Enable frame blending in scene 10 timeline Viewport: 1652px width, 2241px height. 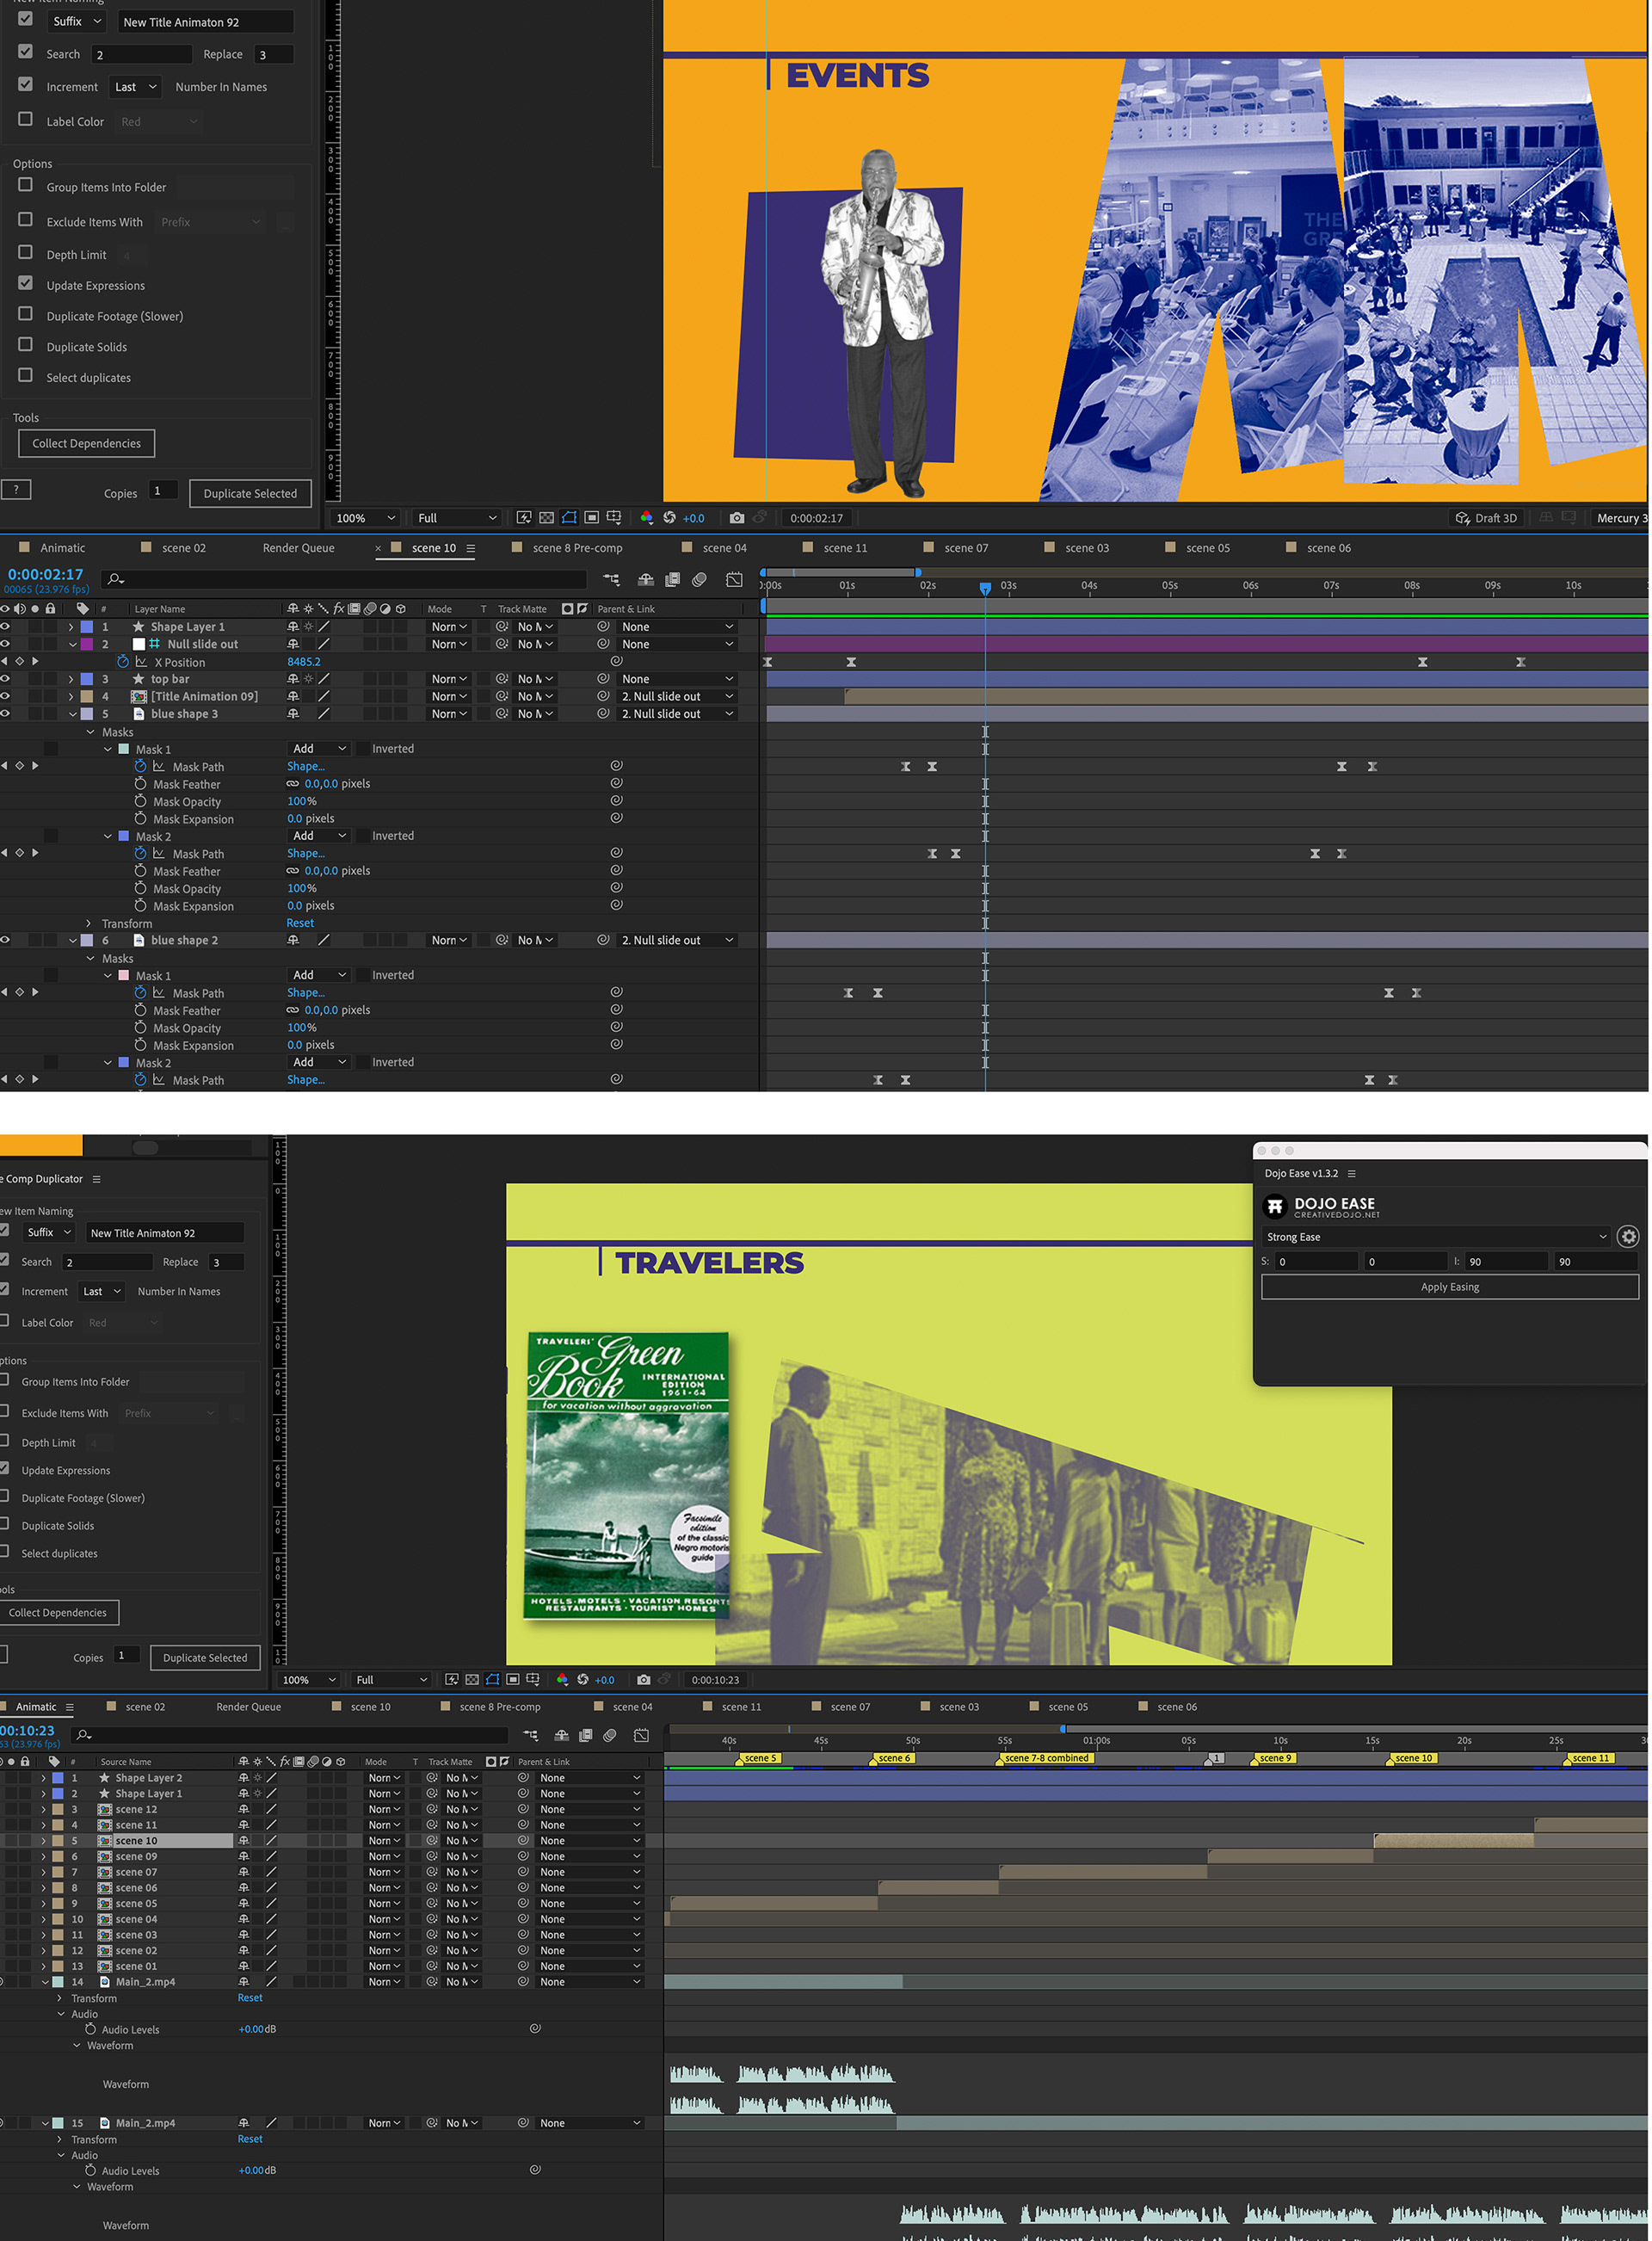point(673,579)
